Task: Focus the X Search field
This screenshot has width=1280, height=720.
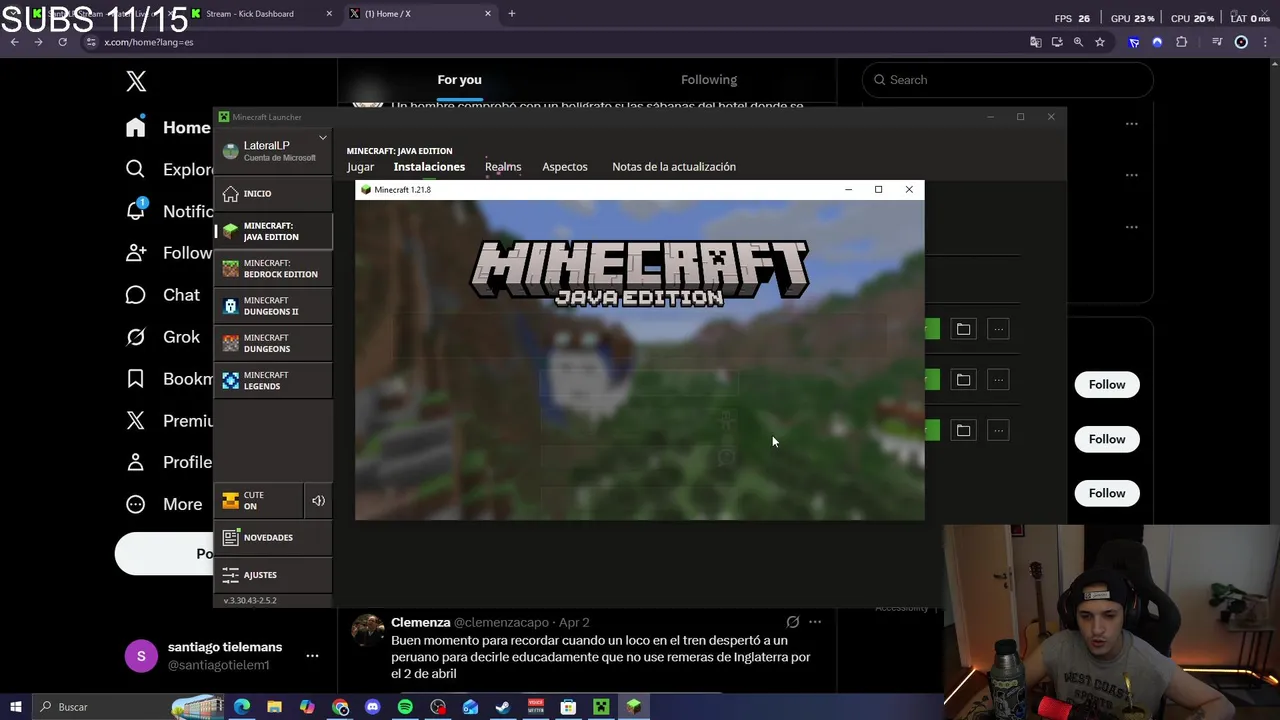Action: point(1008,80)
